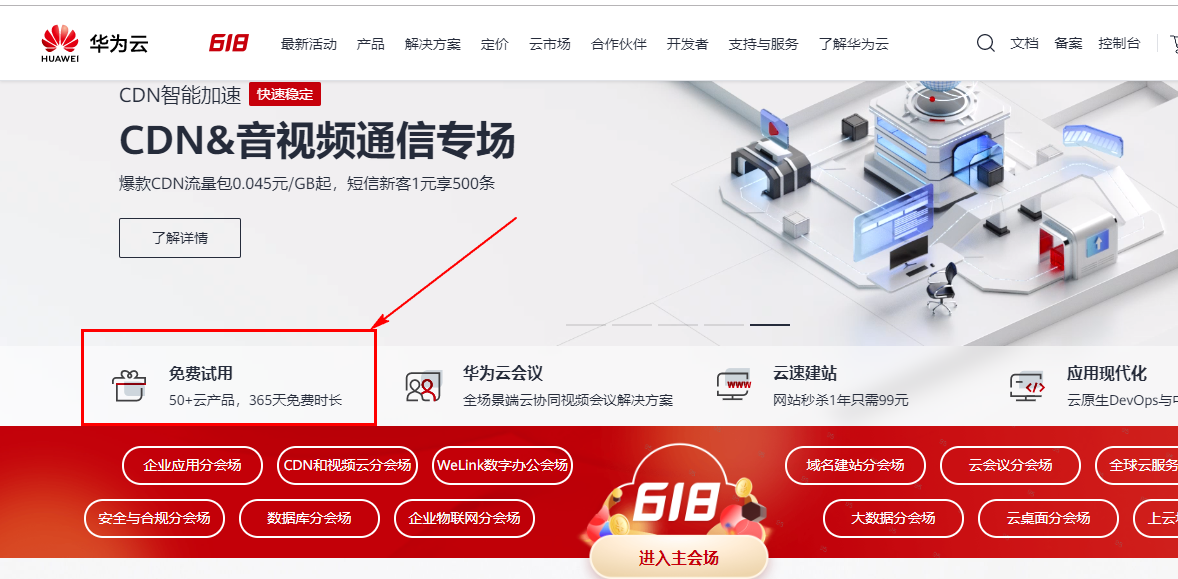
Task: Click the code monitor app modernization icon
Action: (x=1027, y=386)
